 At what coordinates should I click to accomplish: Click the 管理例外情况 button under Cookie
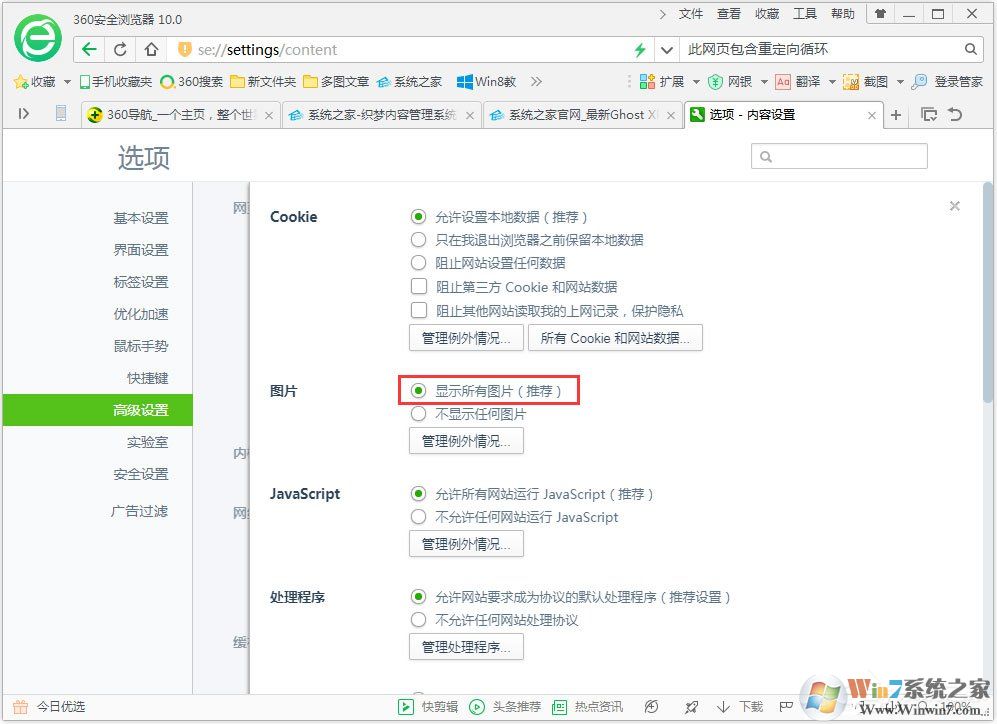[465, 337]
